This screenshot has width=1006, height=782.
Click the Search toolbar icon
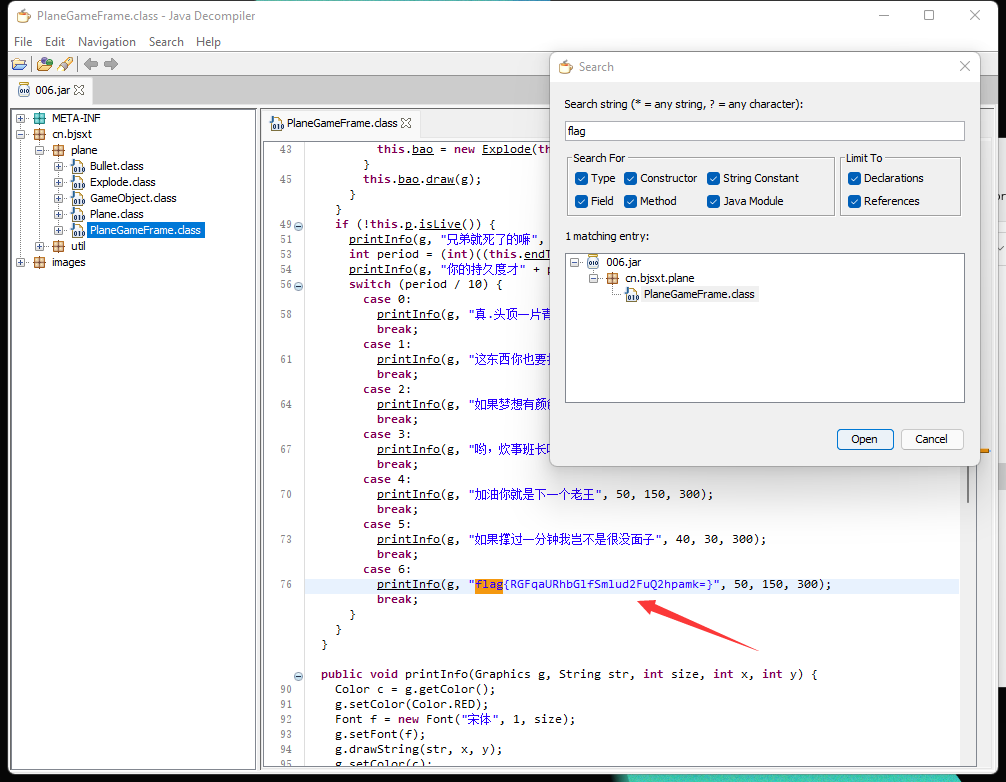[65, 64]
